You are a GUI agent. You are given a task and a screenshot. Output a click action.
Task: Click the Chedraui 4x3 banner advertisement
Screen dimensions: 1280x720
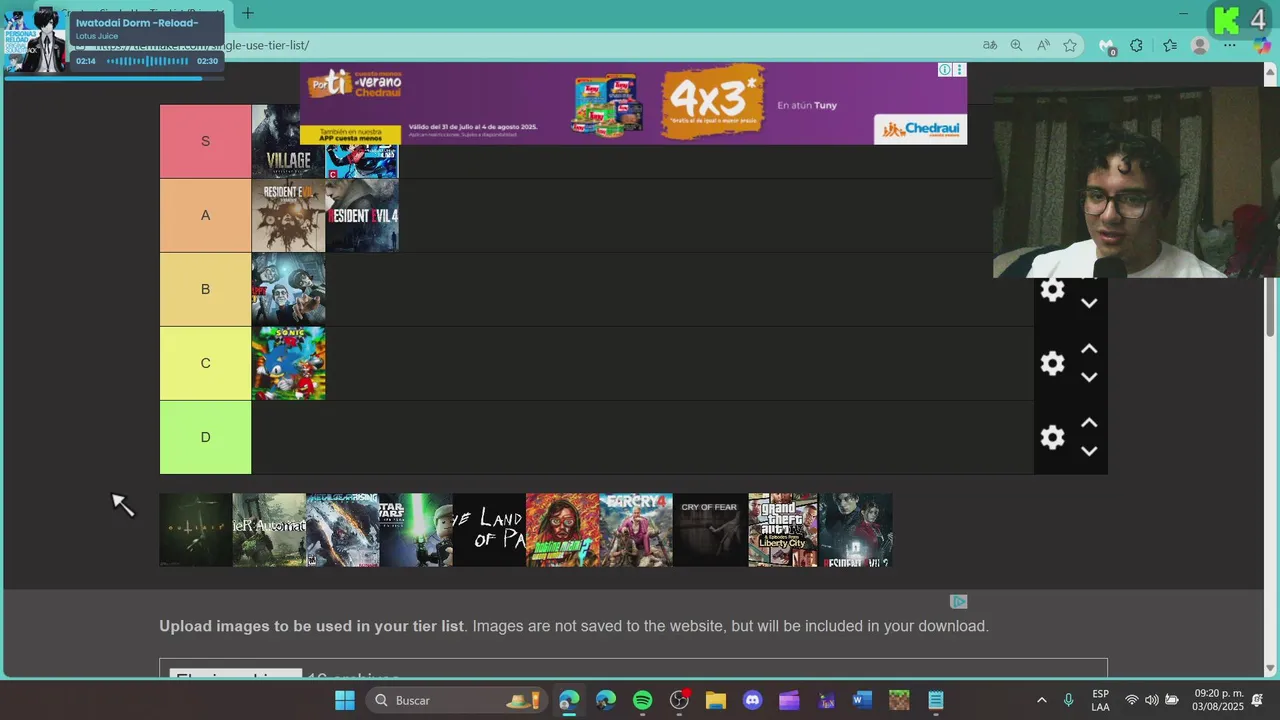(633, 103)
